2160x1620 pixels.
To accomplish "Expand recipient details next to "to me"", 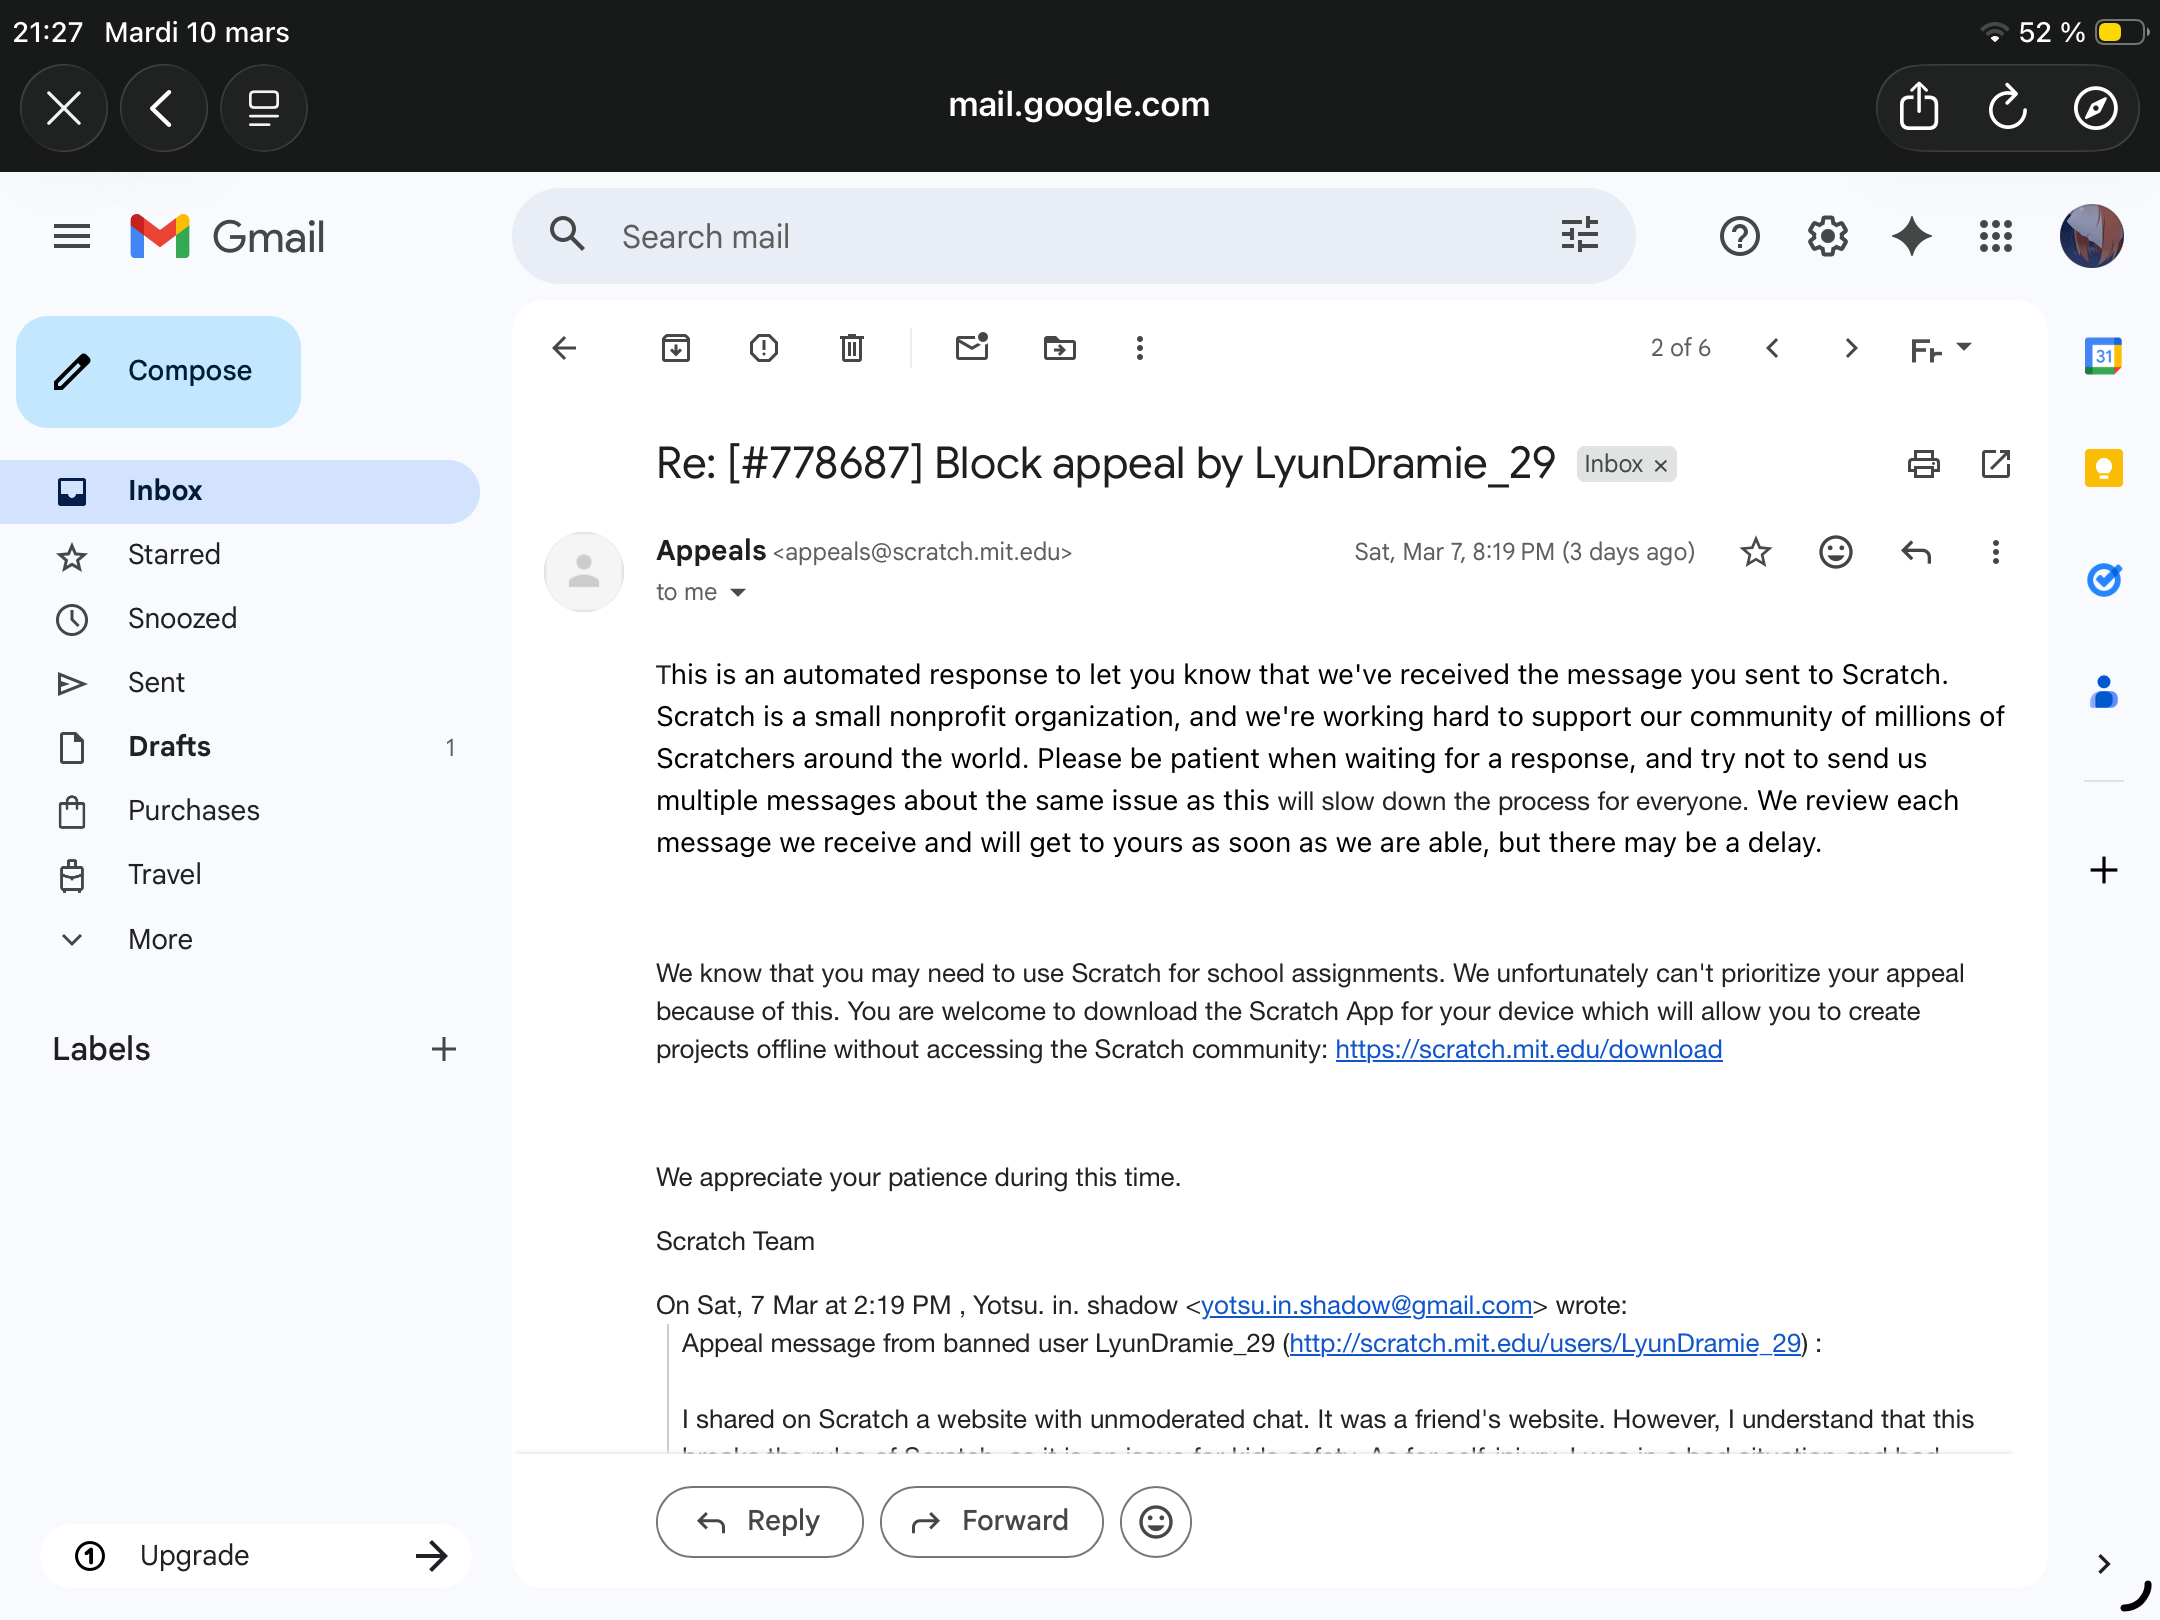I will [x=738, y=593].
